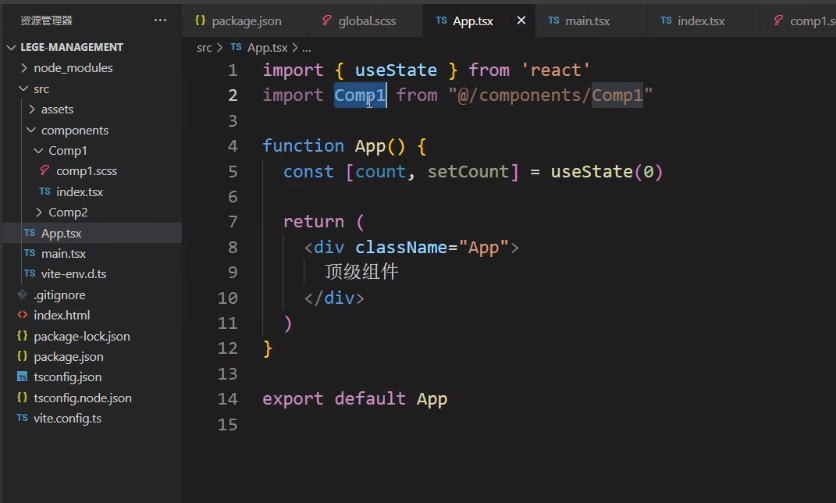Close the App.tsx editor tab

pyautogui.click(x=521, y=20)
